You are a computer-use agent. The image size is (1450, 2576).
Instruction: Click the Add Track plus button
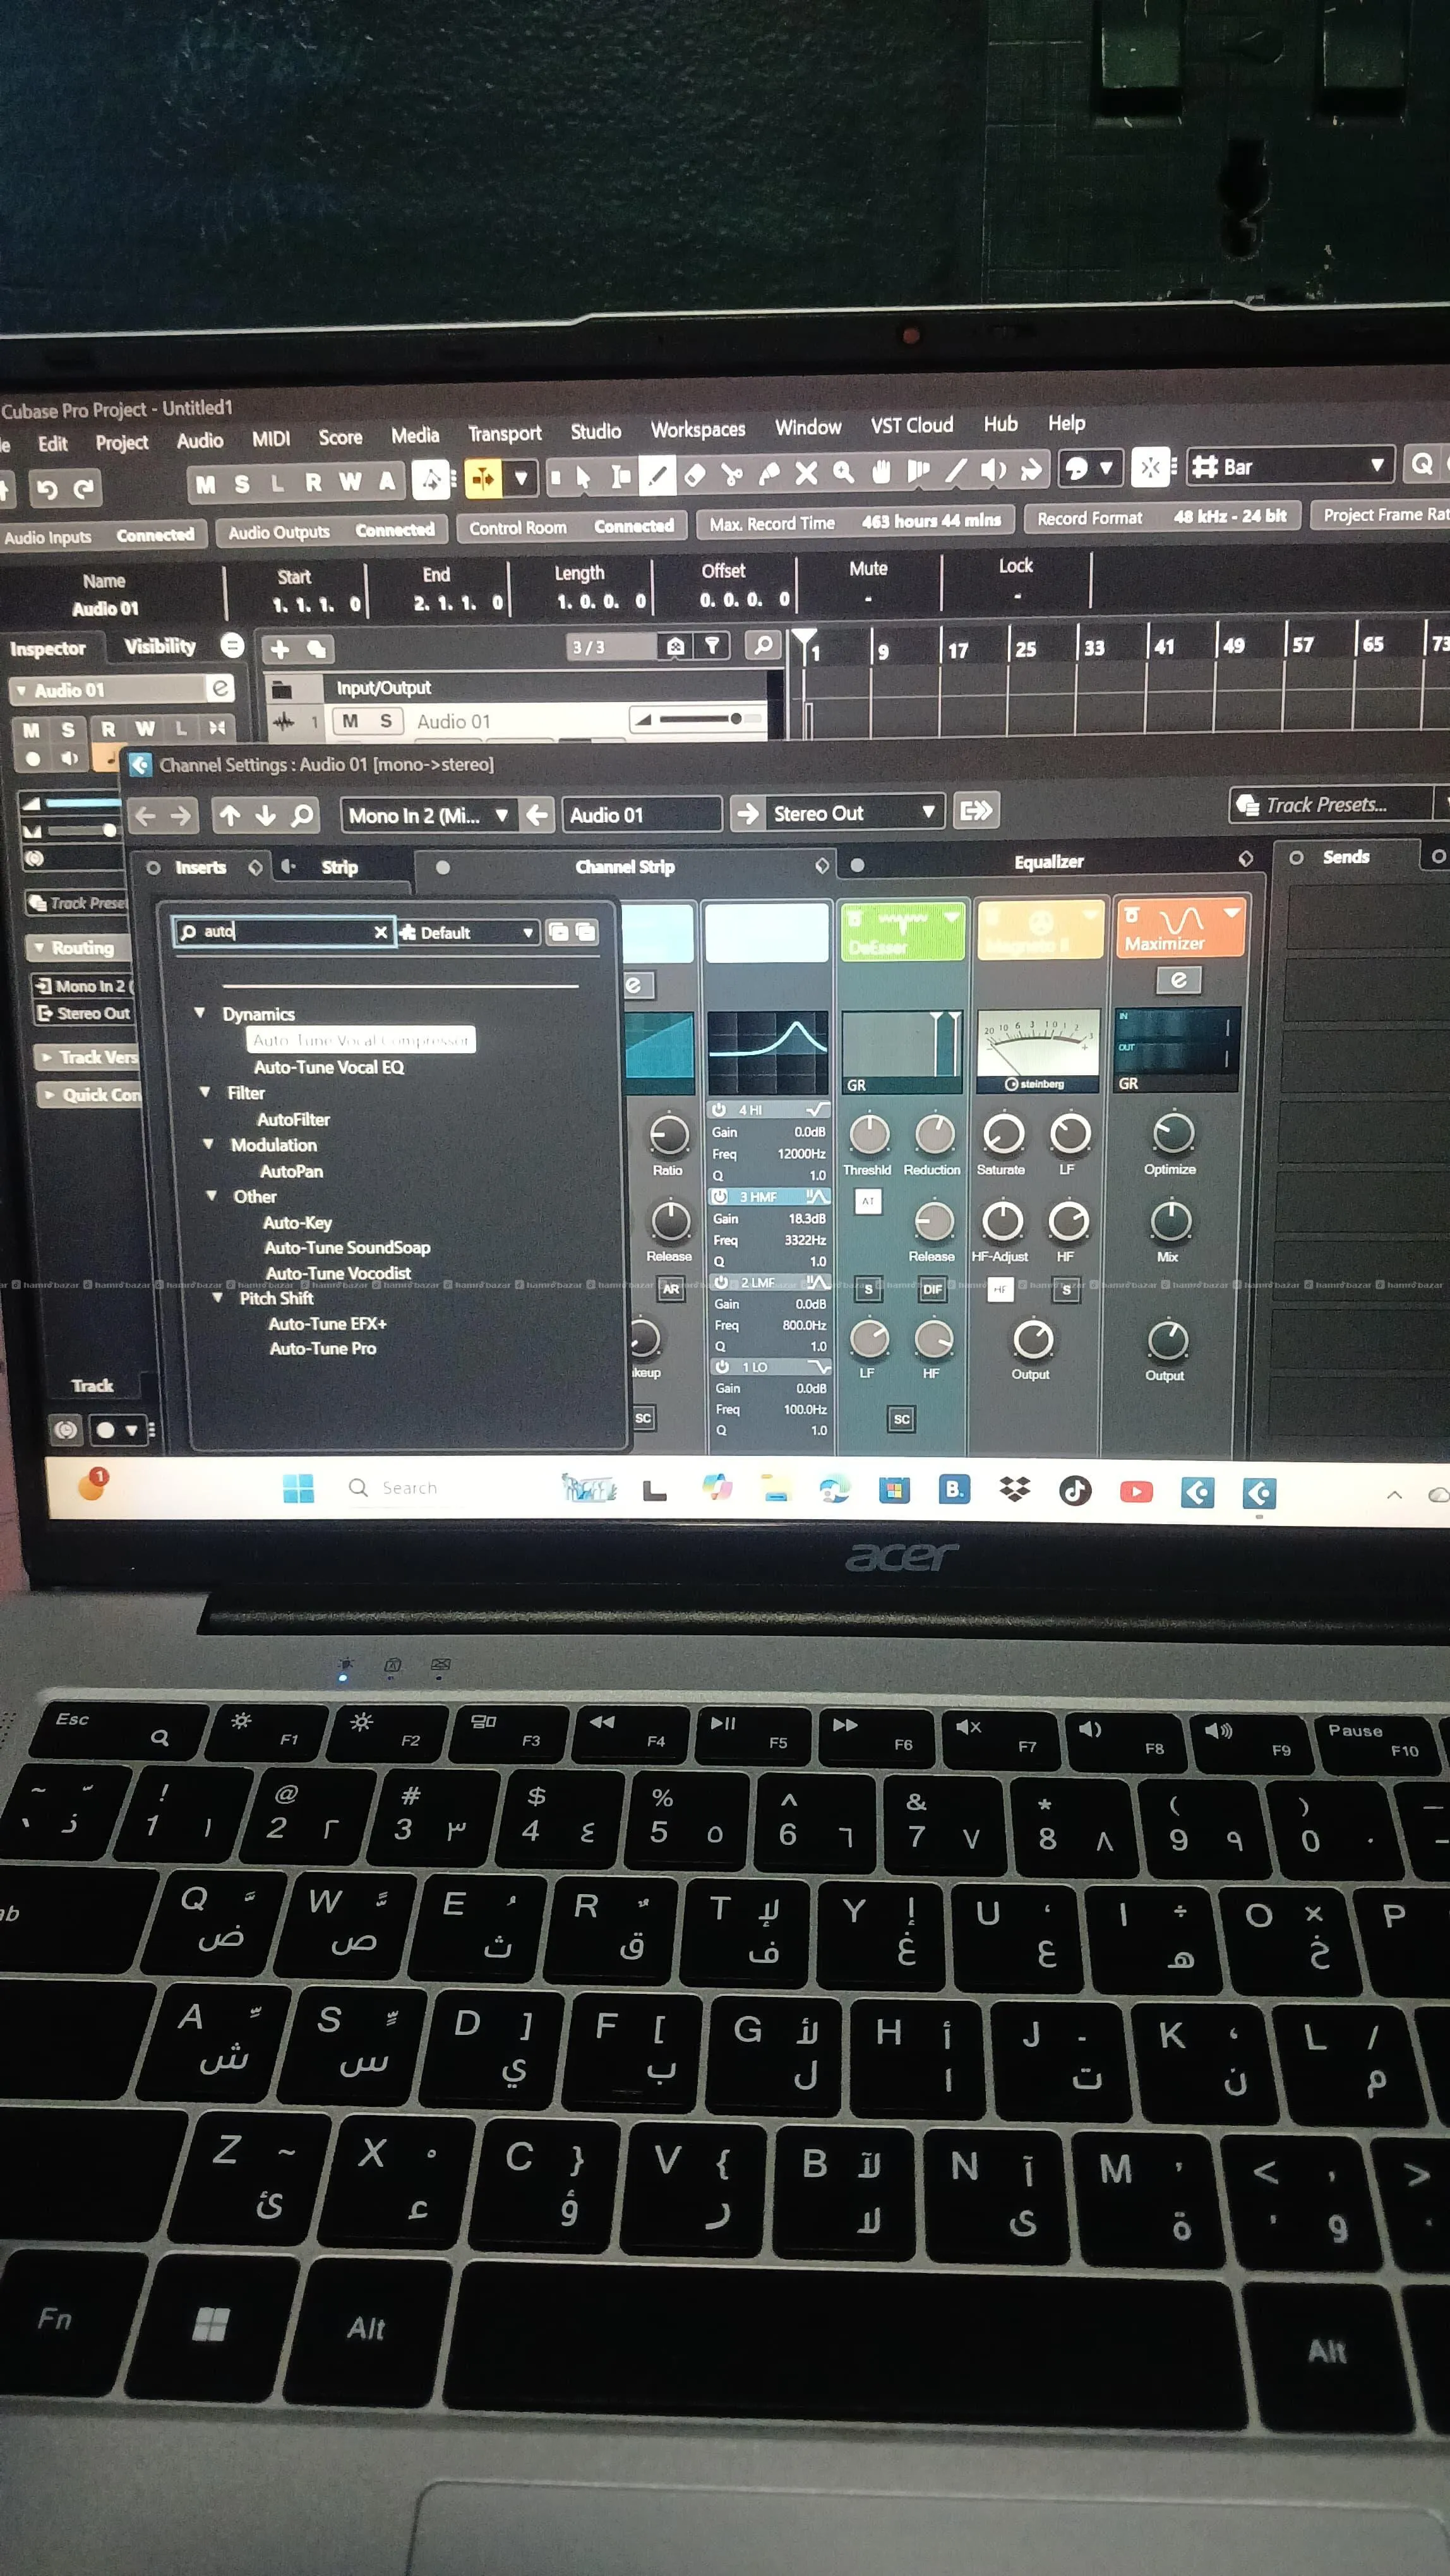coord(280,649)
